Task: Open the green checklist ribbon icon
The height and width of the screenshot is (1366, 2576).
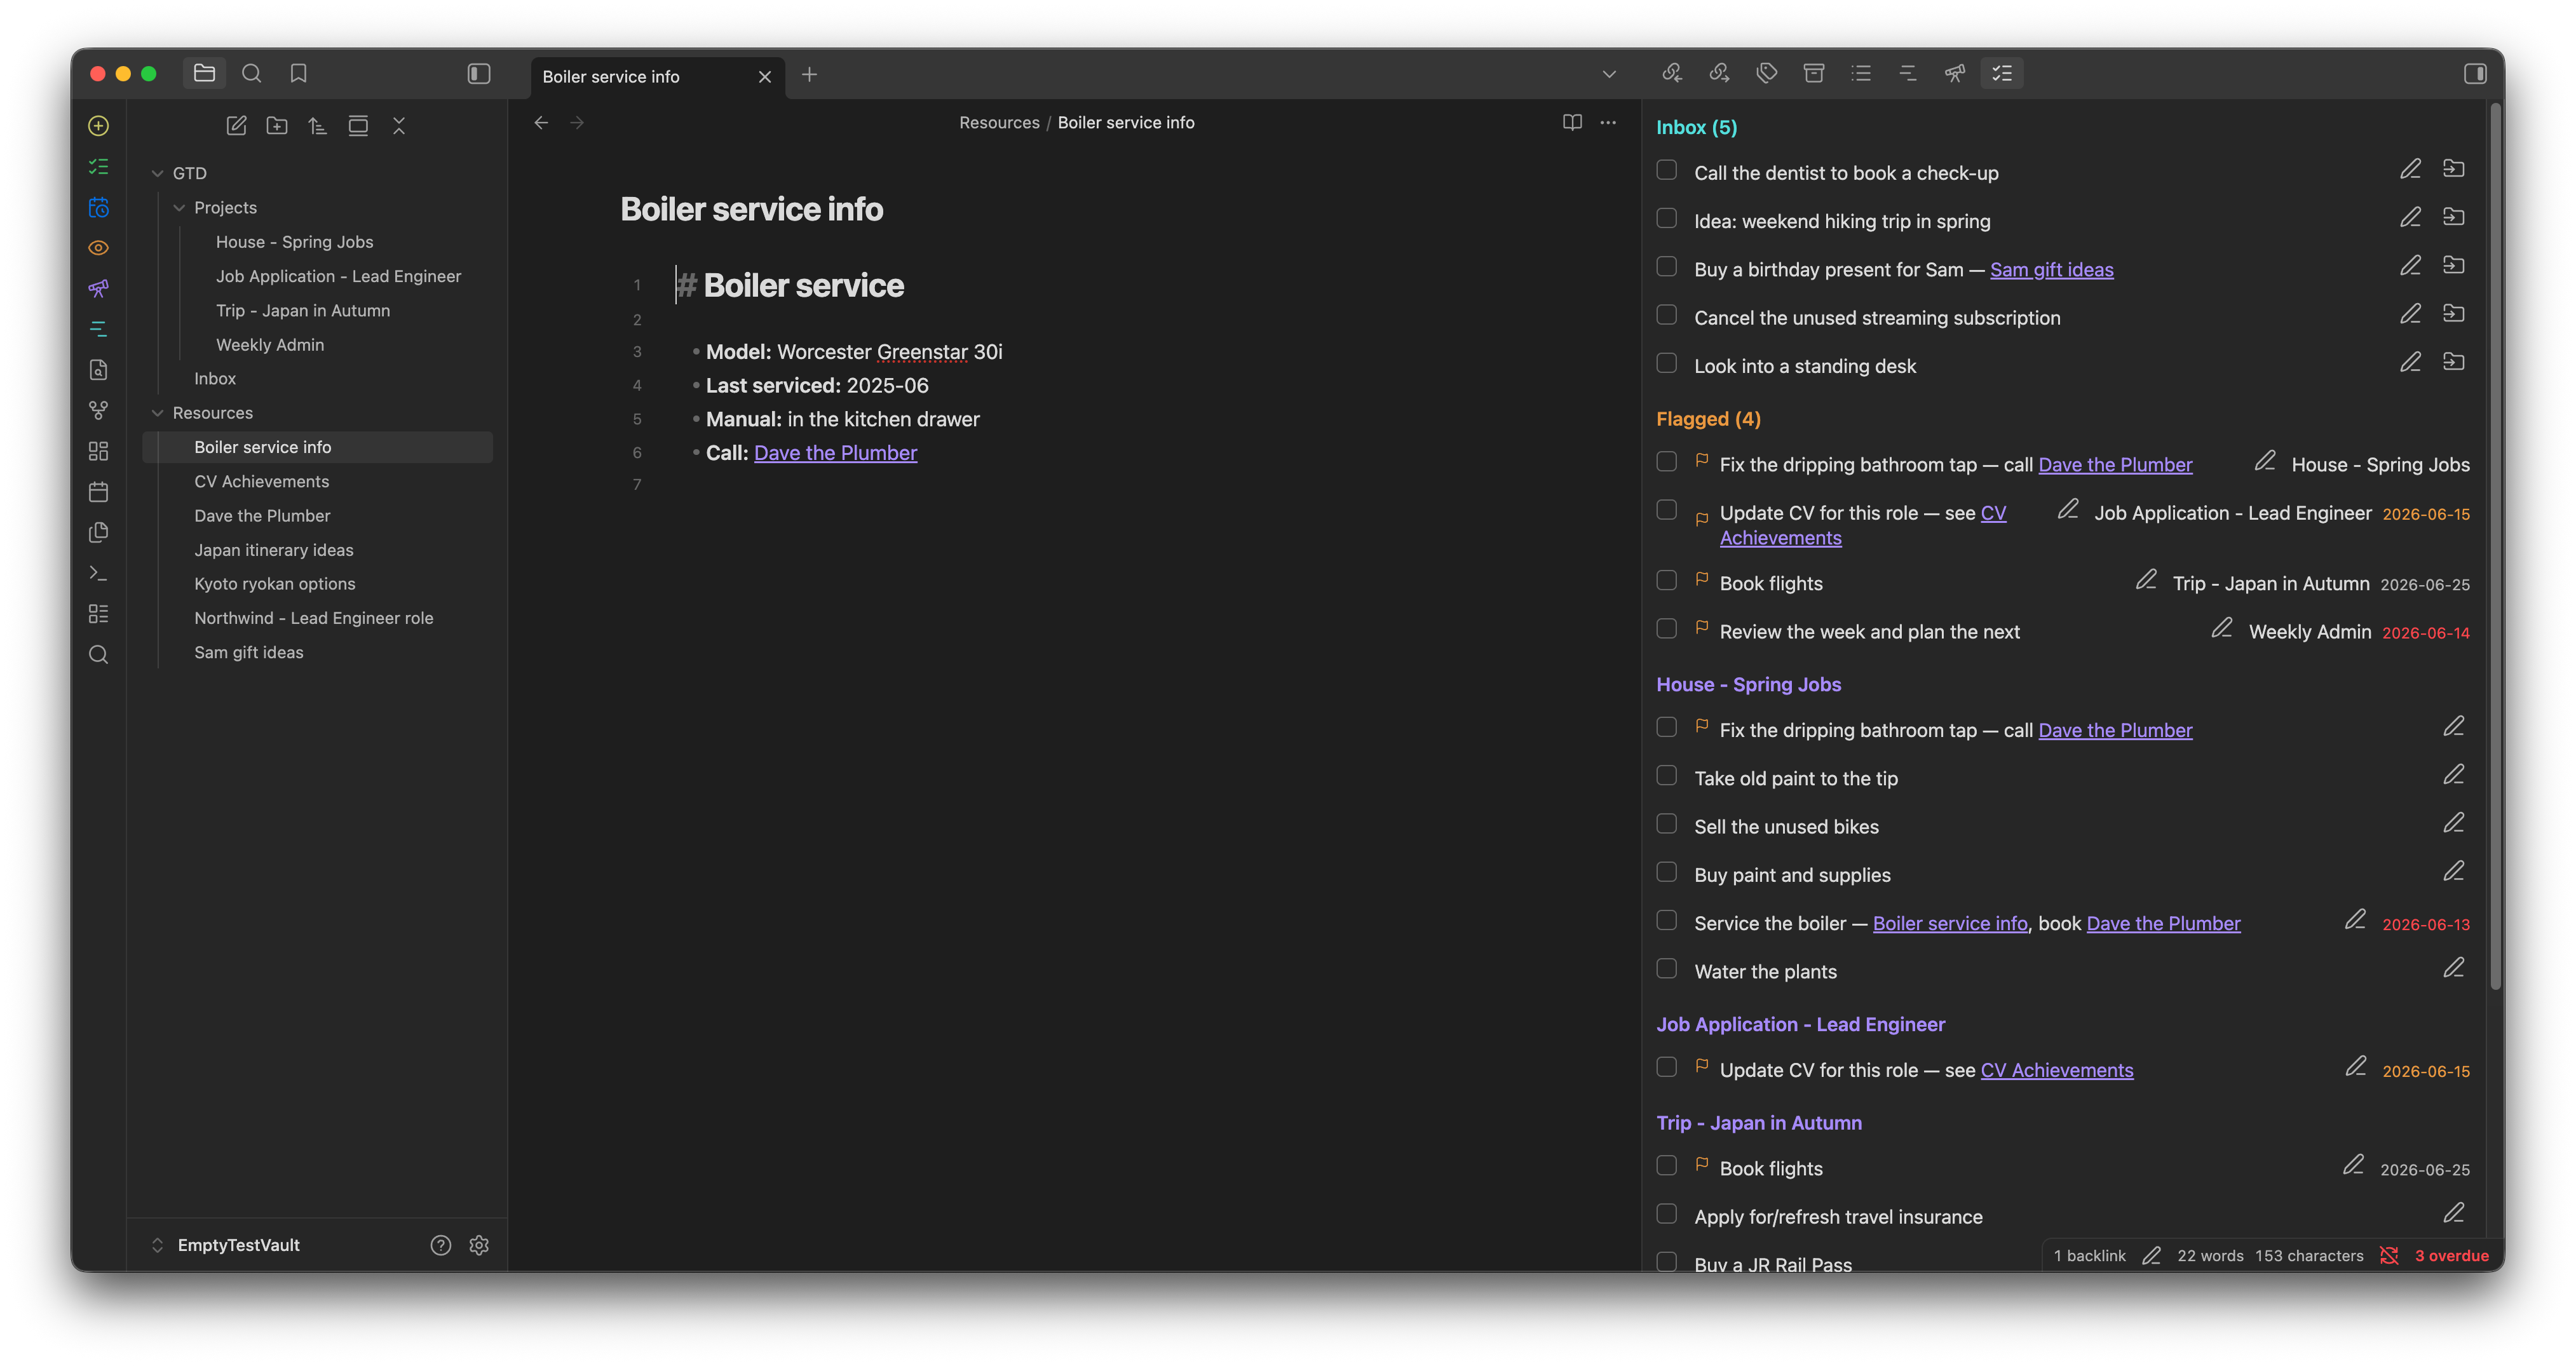Action: click(x=98, y=166)
